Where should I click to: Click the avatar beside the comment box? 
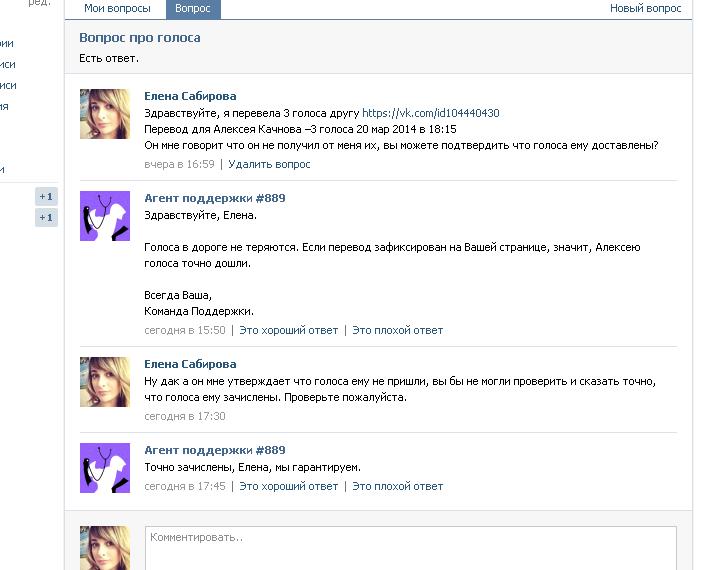[105, 548]
